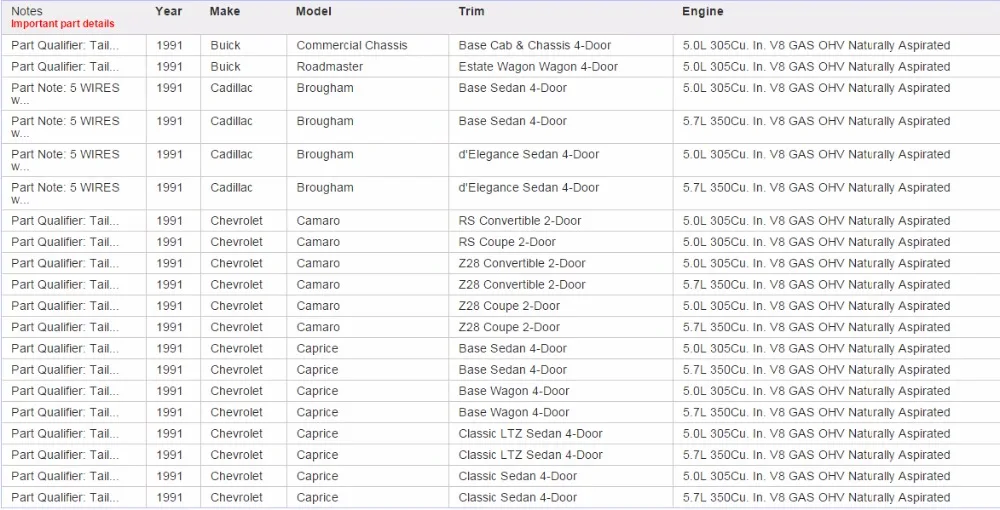Screen dimensions: 1000x510
Task: Click the Year column header
Action: [x=168, y=11]
